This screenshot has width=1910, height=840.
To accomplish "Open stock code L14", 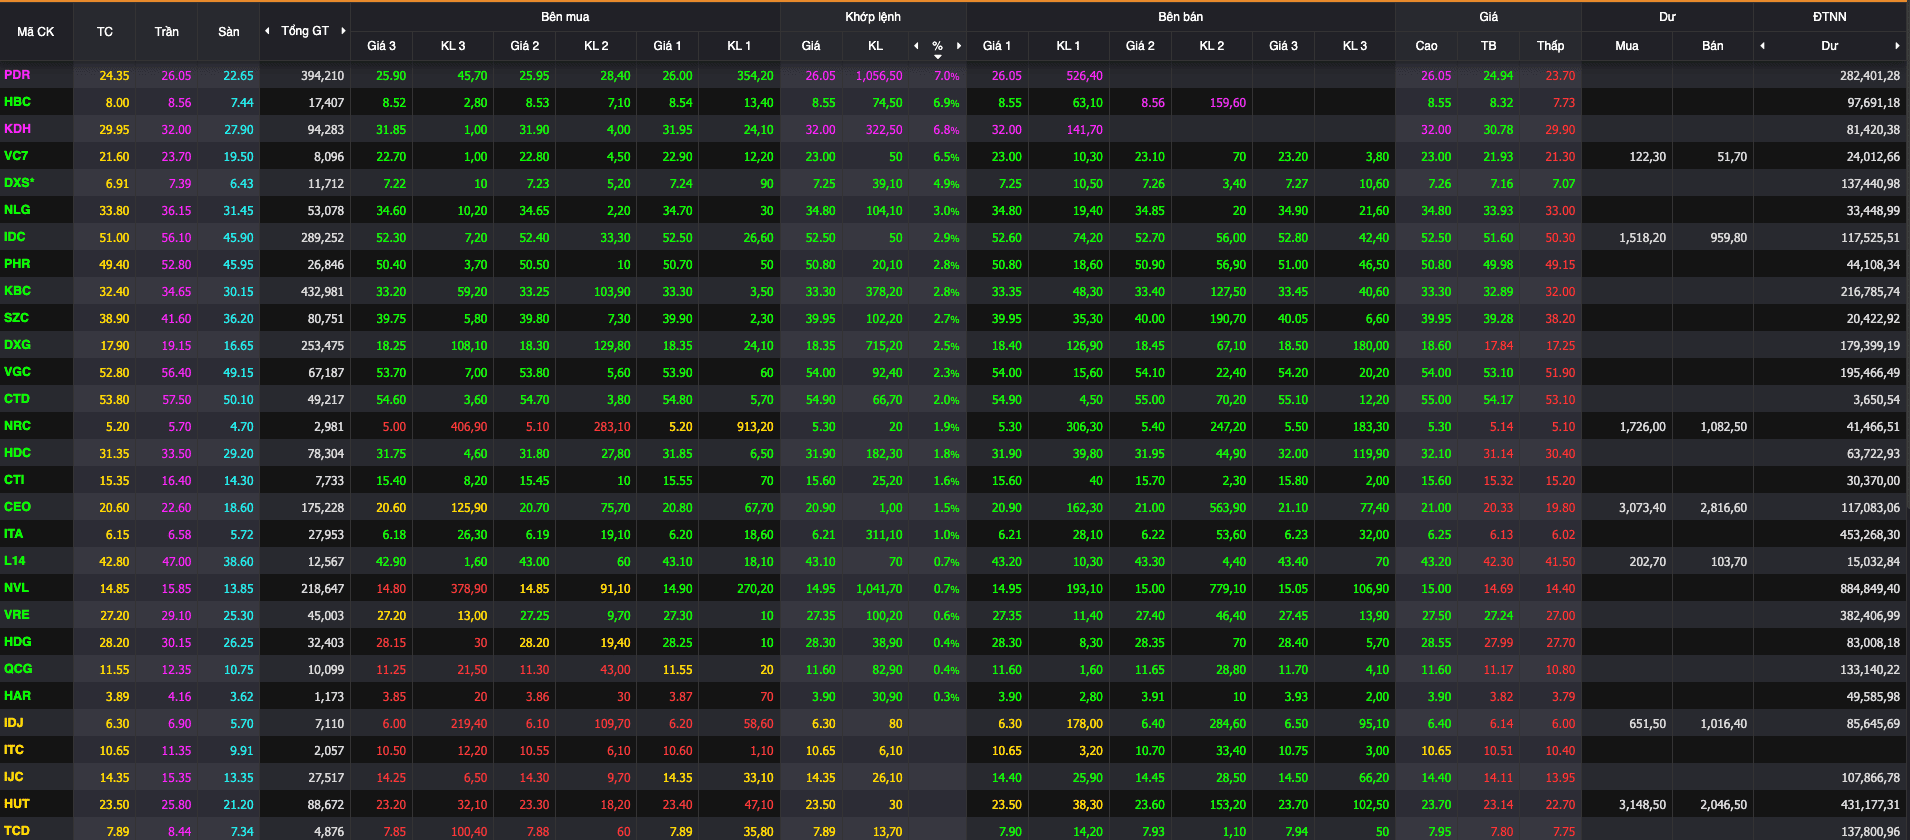I will point(15,561).
